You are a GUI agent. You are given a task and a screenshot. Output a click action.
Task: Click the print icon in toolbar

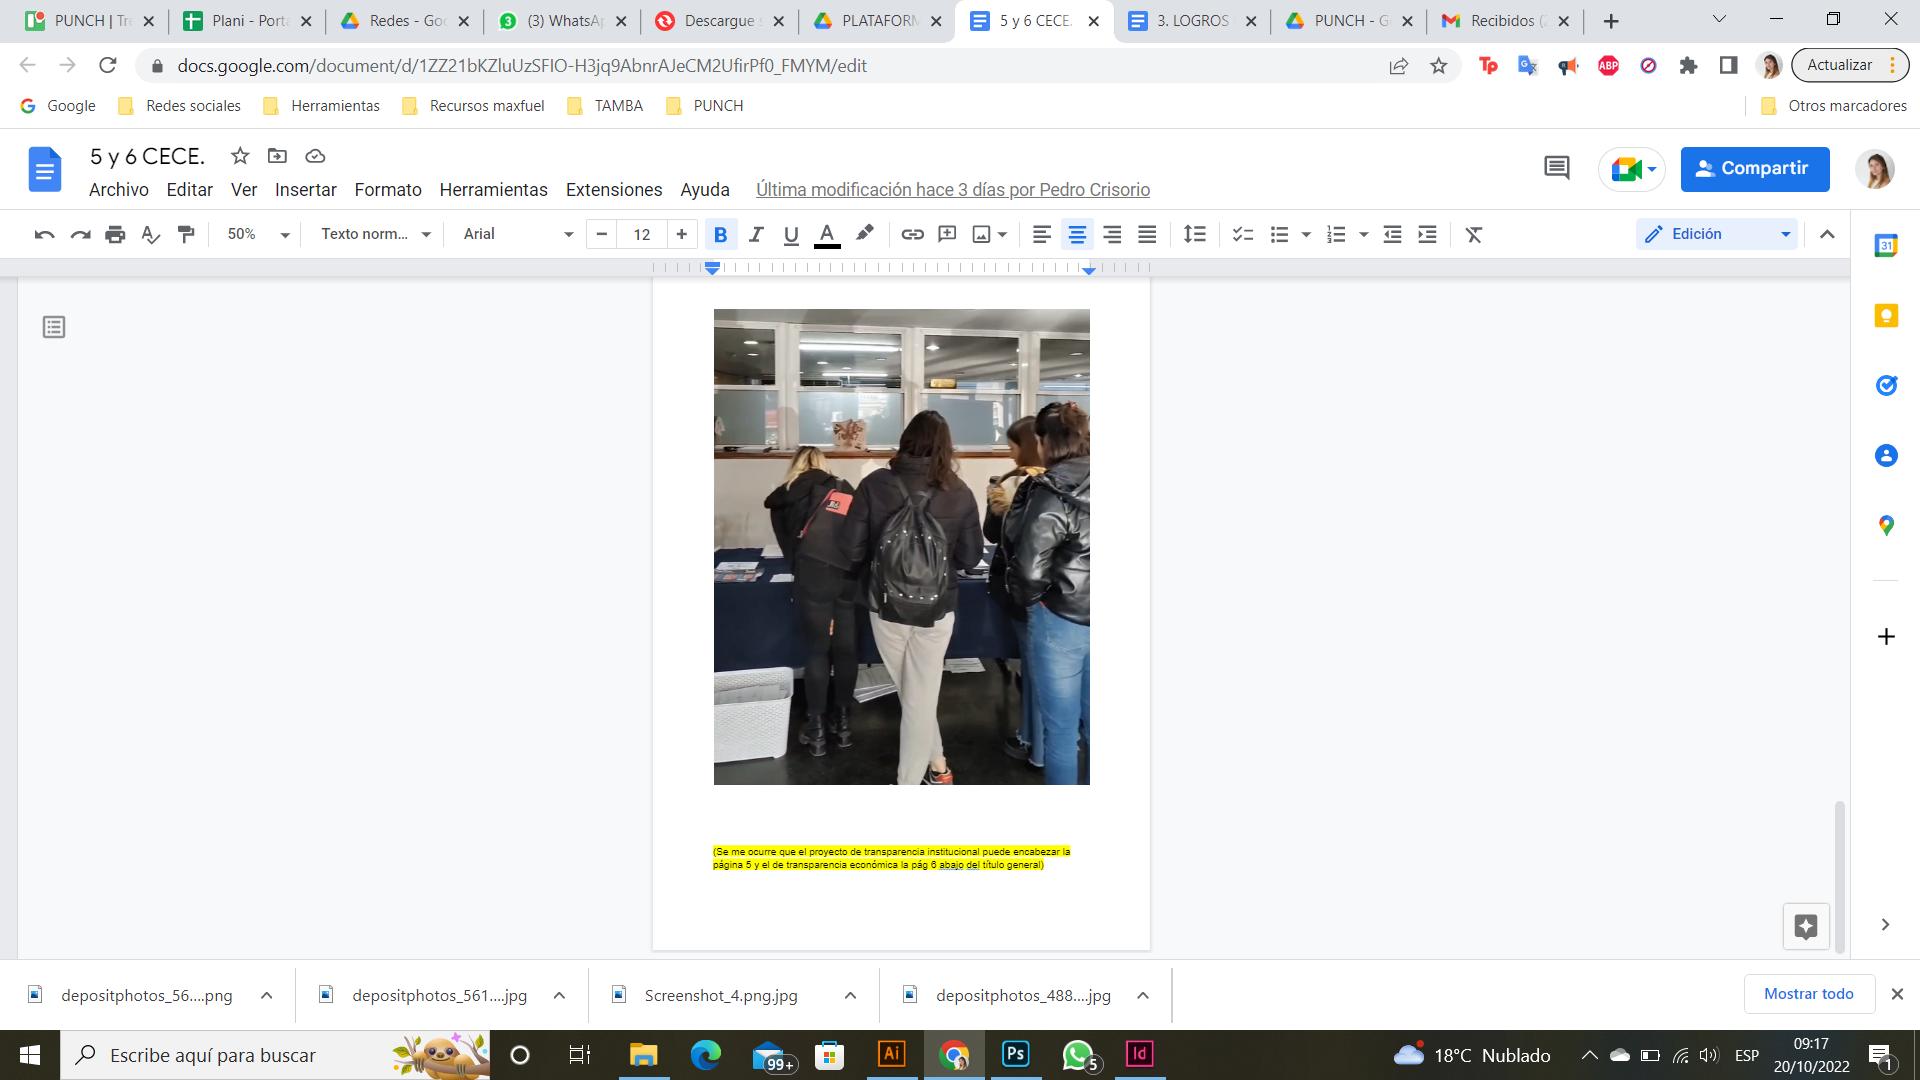(x=115, y=234)
